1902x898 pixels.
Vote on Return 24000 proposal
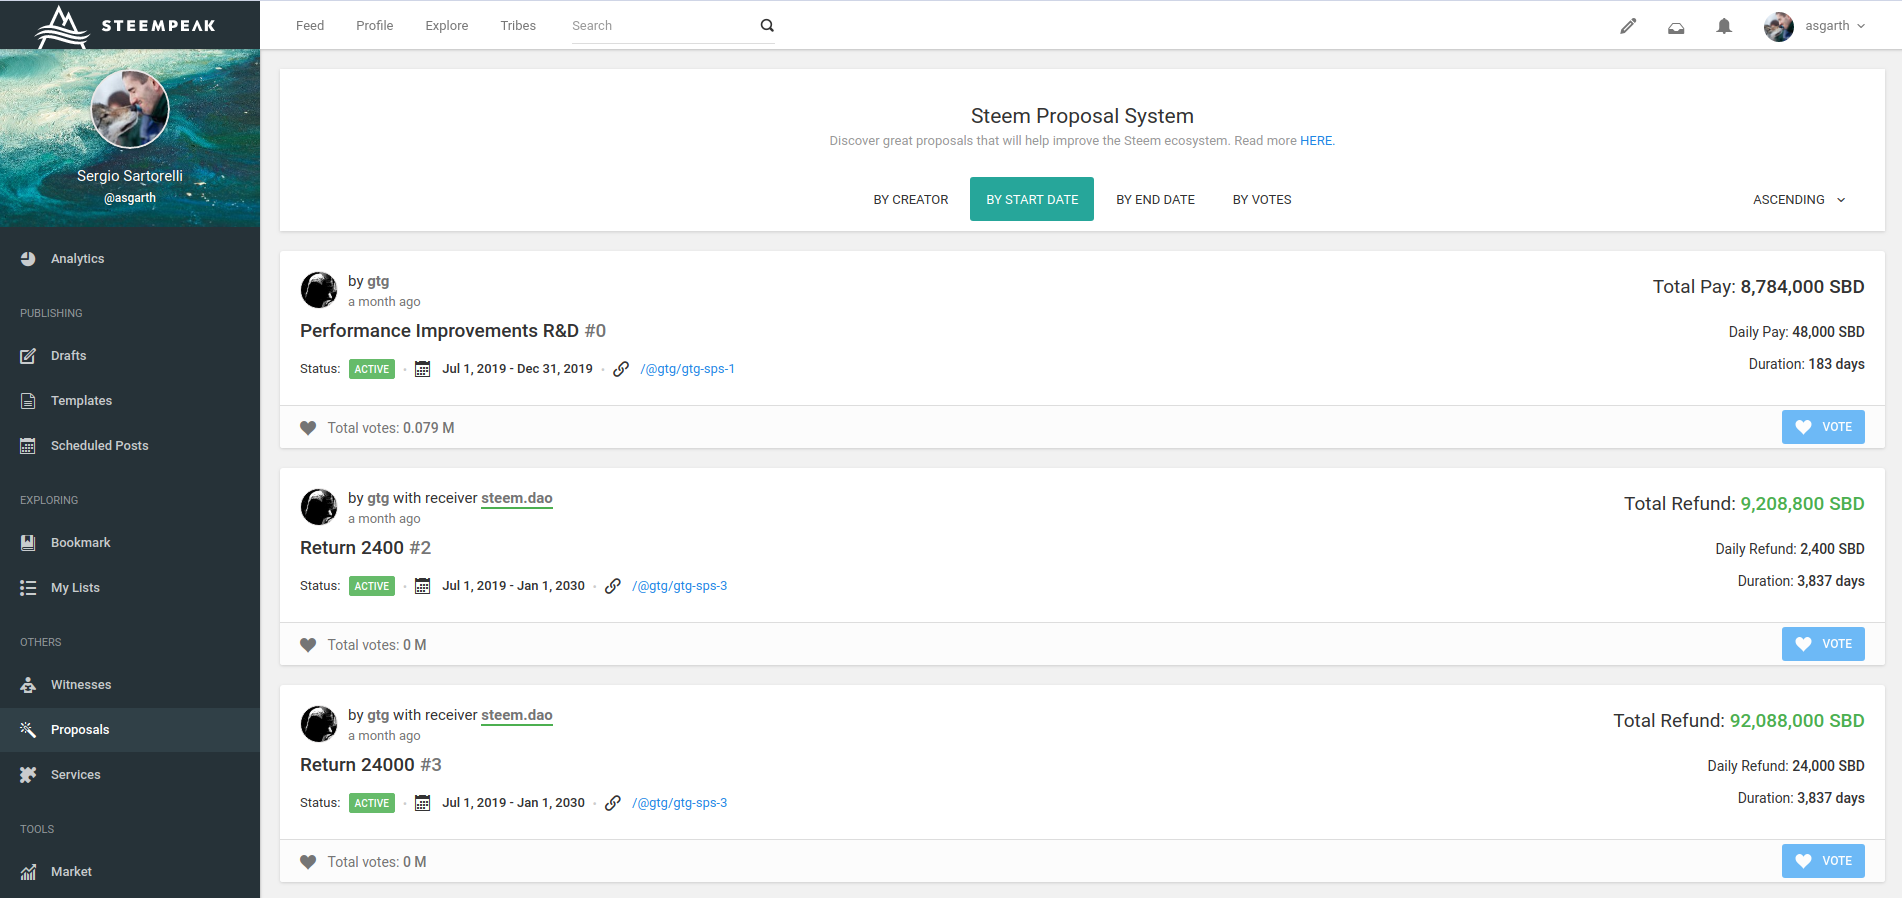[x=1823, y=861]
